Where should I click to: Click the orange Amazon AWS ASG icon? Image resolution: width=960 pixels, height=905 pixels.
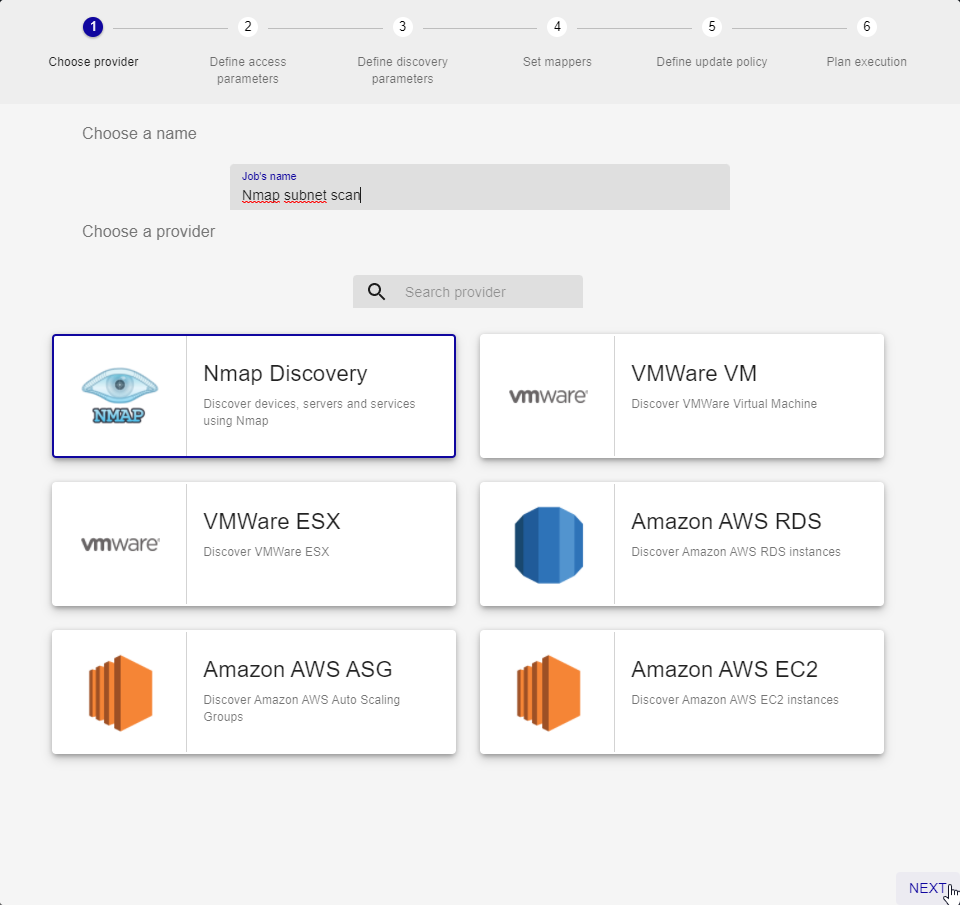pos(121,693)
